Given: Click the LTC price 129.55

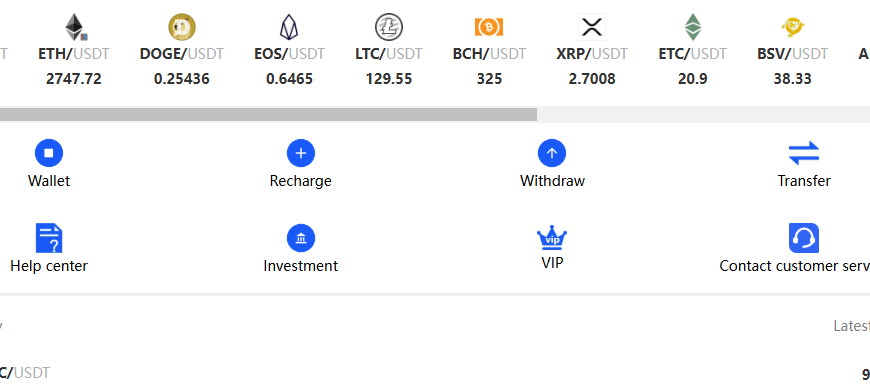Looking at the screenshot, I should click(389, 79).
